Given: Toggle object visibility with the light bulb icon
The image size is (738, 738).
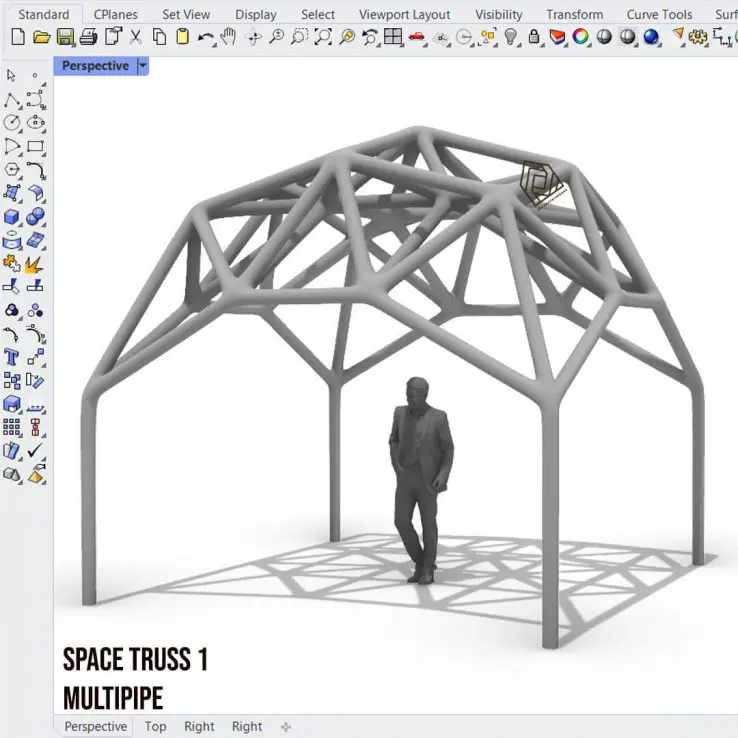Looking at the screenshot, I should [x=511, y=37].
